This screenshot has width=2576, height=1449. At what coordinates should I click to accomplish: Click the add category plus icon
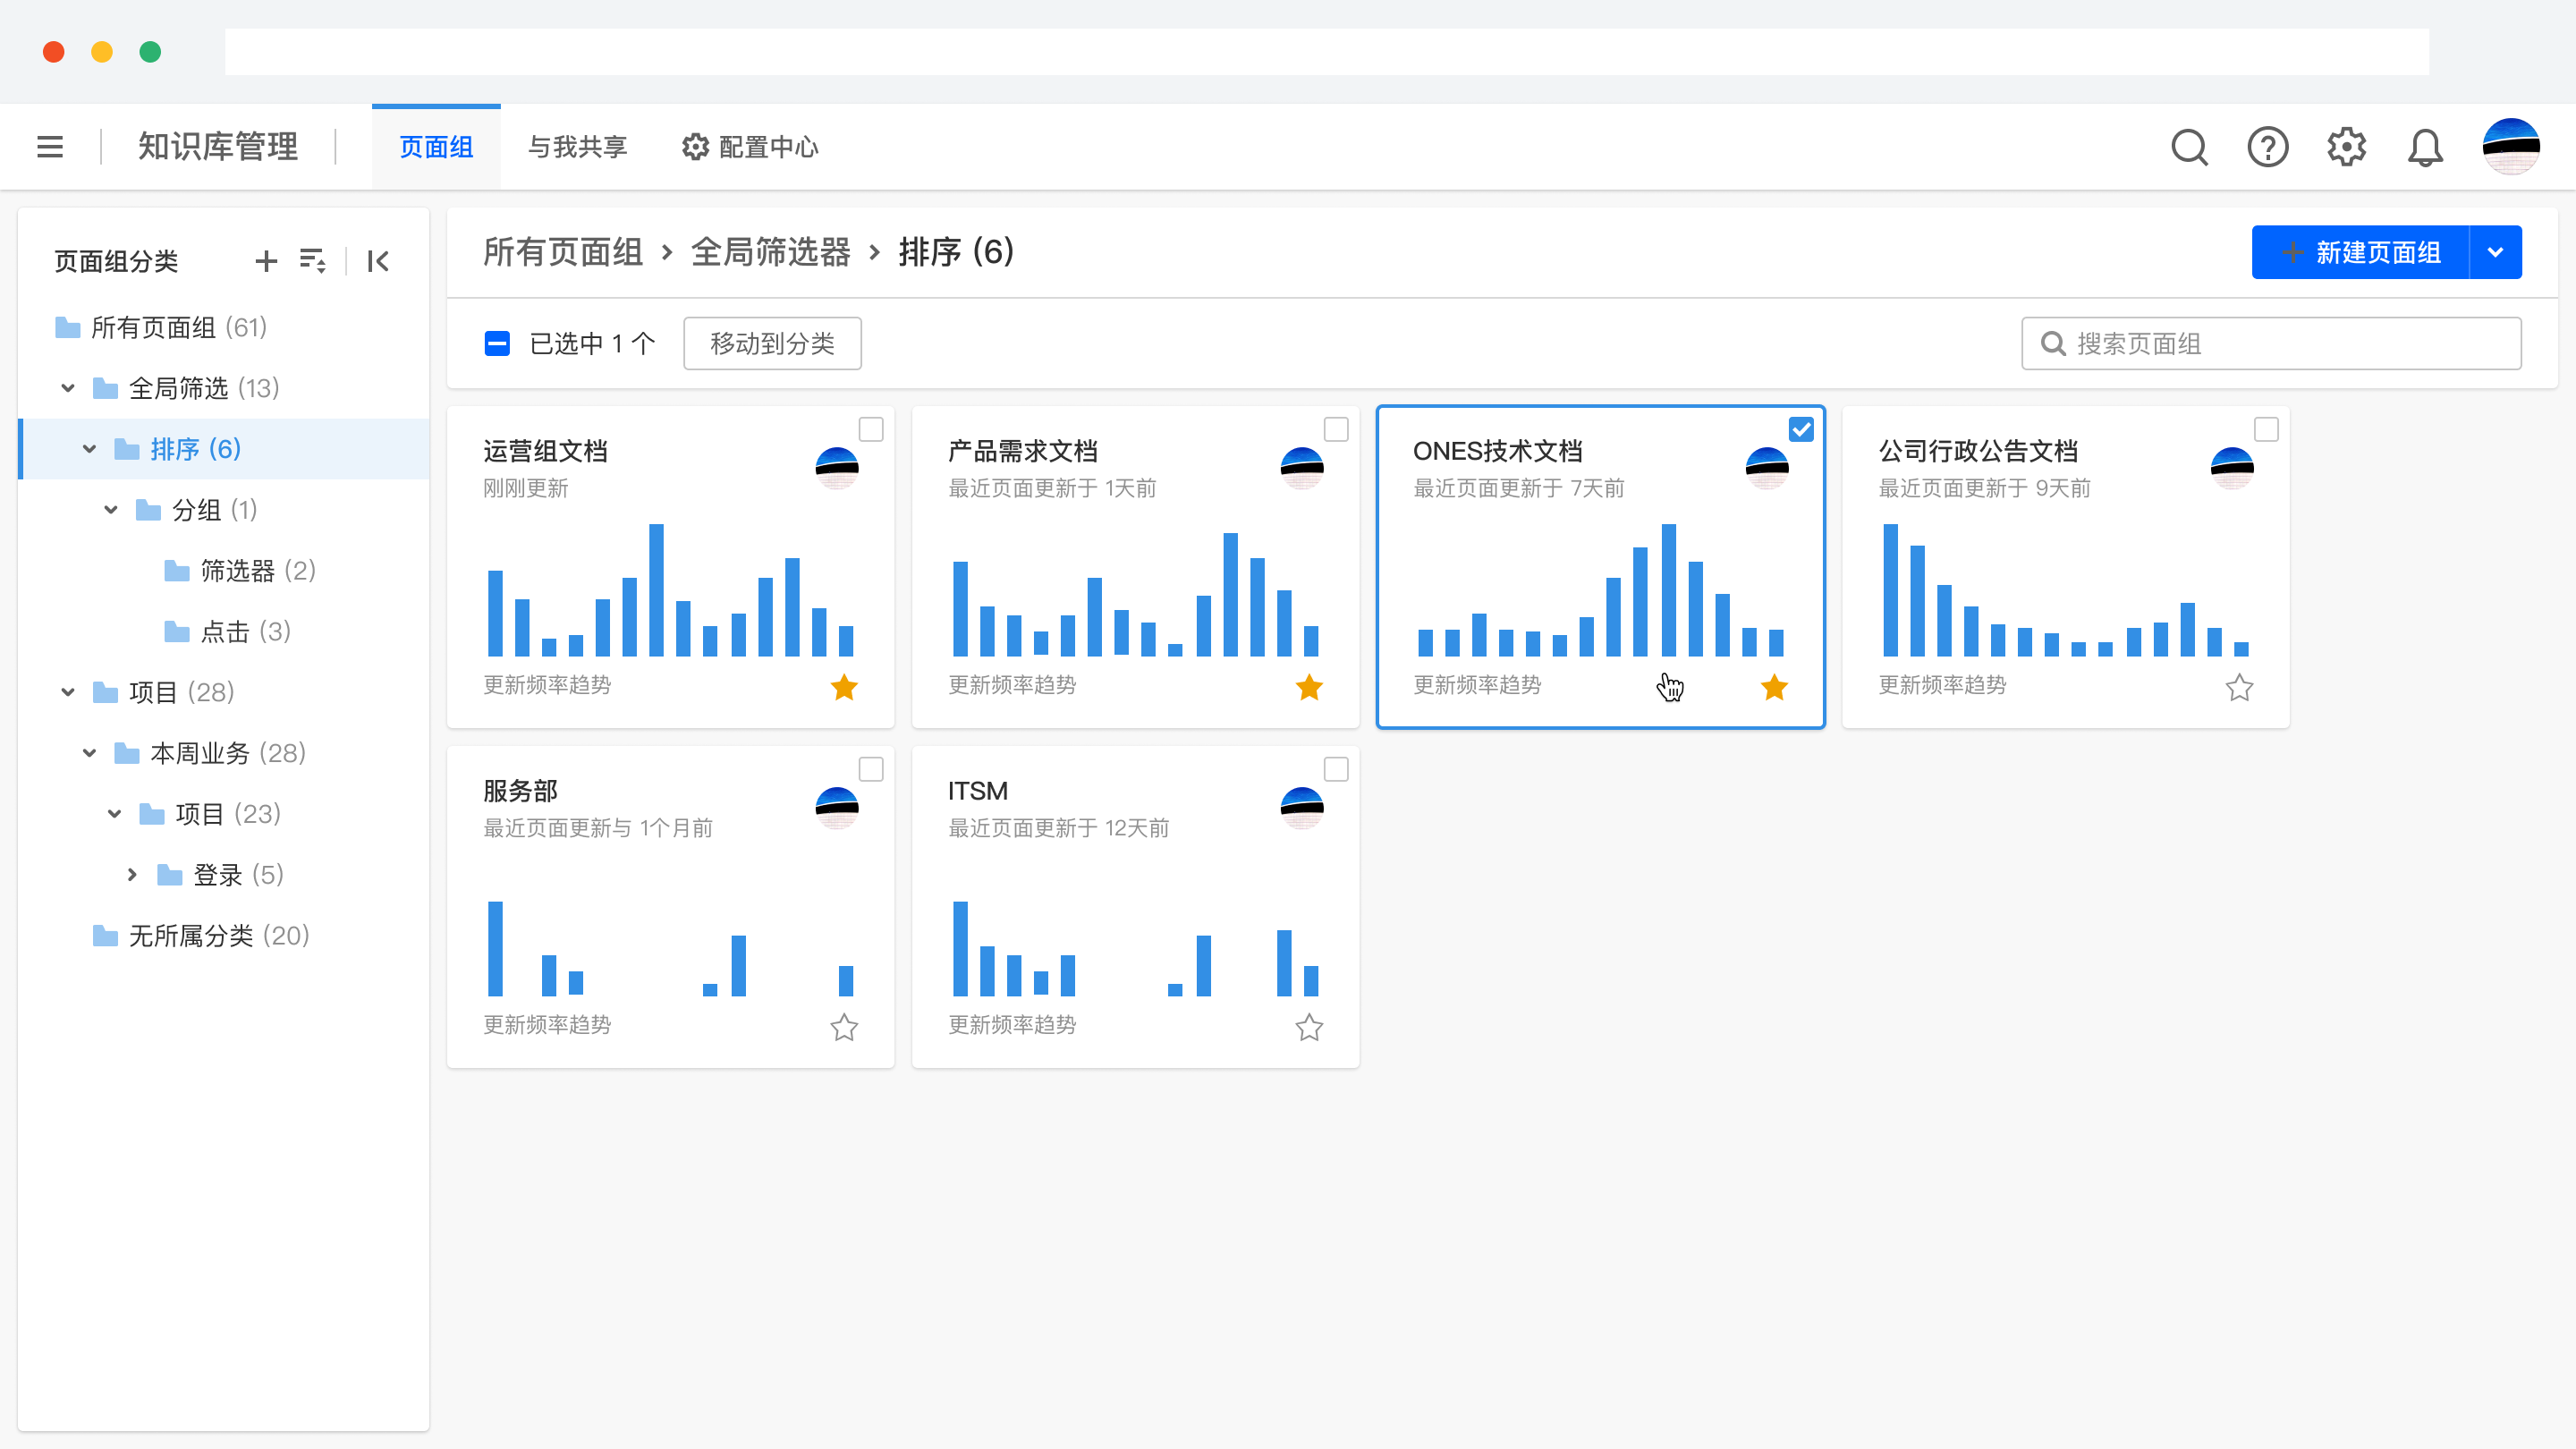266,261
